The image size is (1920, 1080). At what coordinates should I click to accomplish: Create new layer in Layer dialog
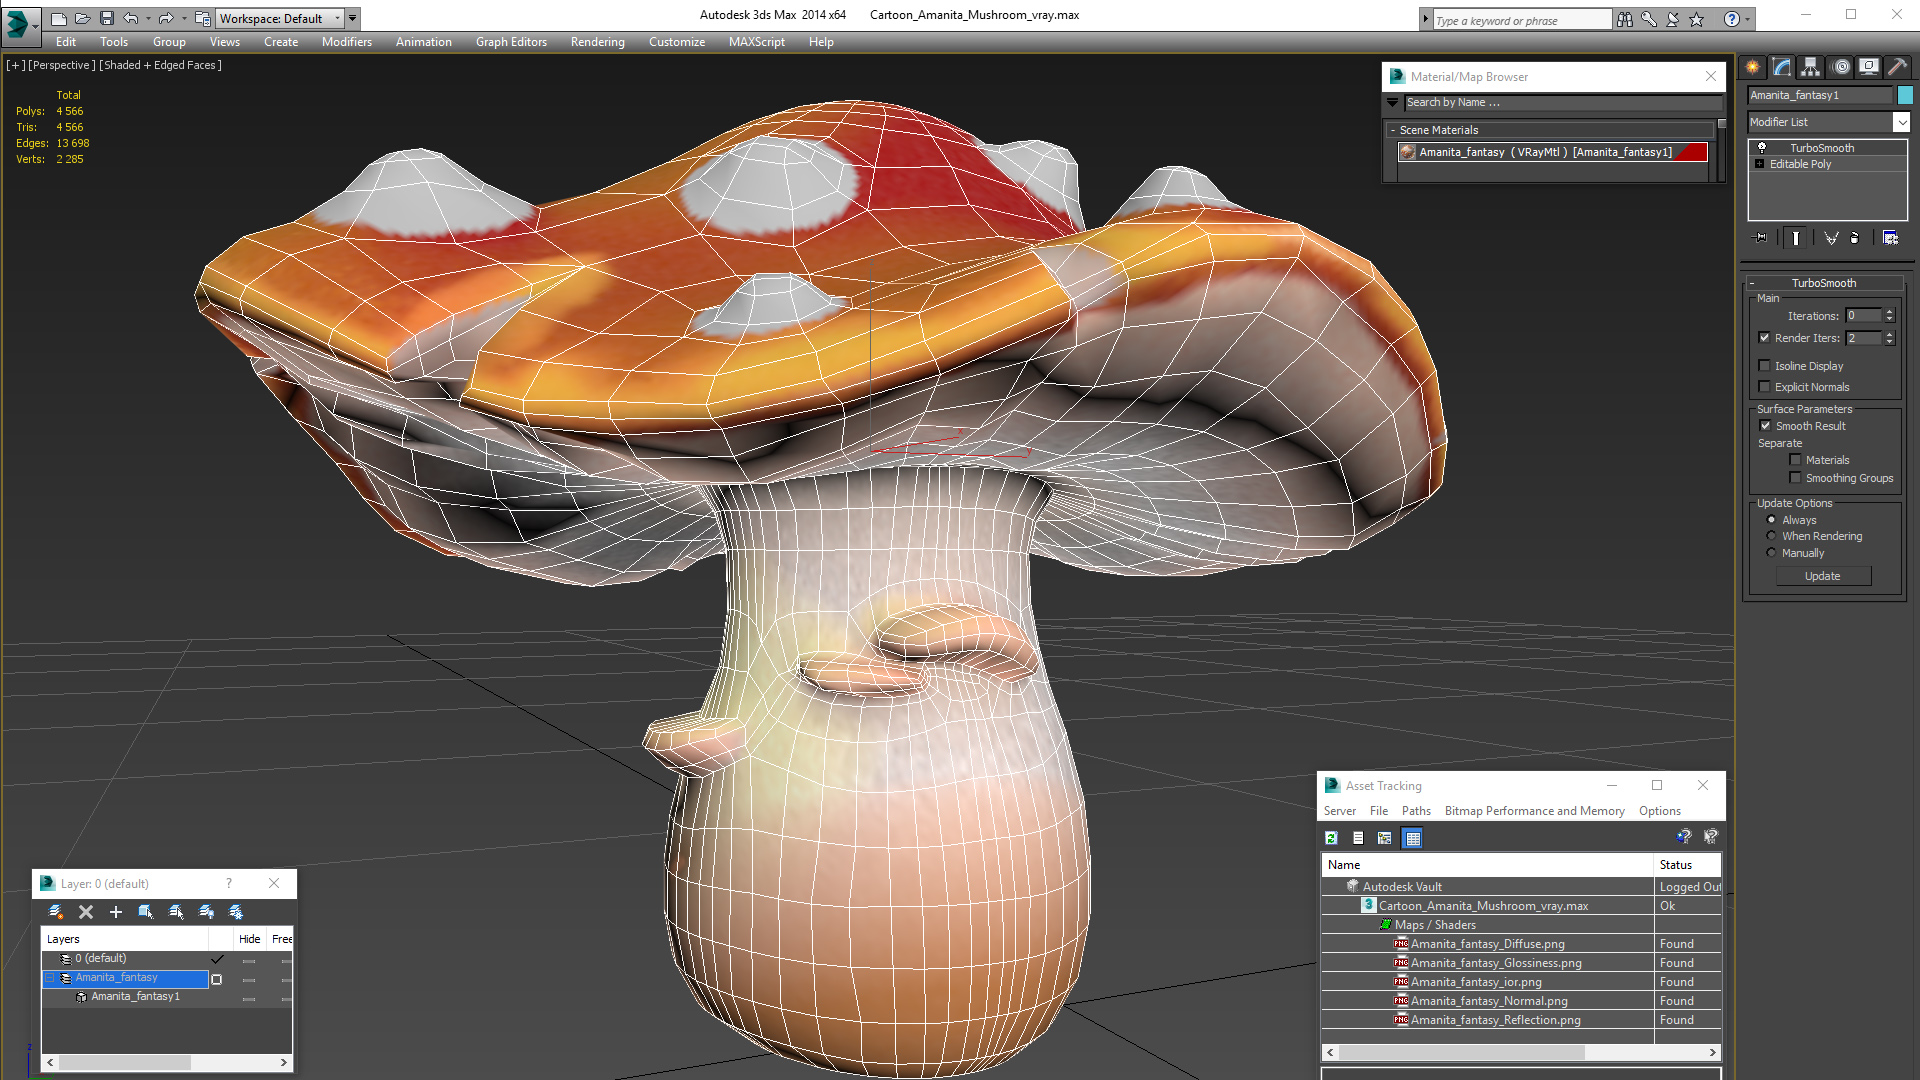click(x=56, y=912)
